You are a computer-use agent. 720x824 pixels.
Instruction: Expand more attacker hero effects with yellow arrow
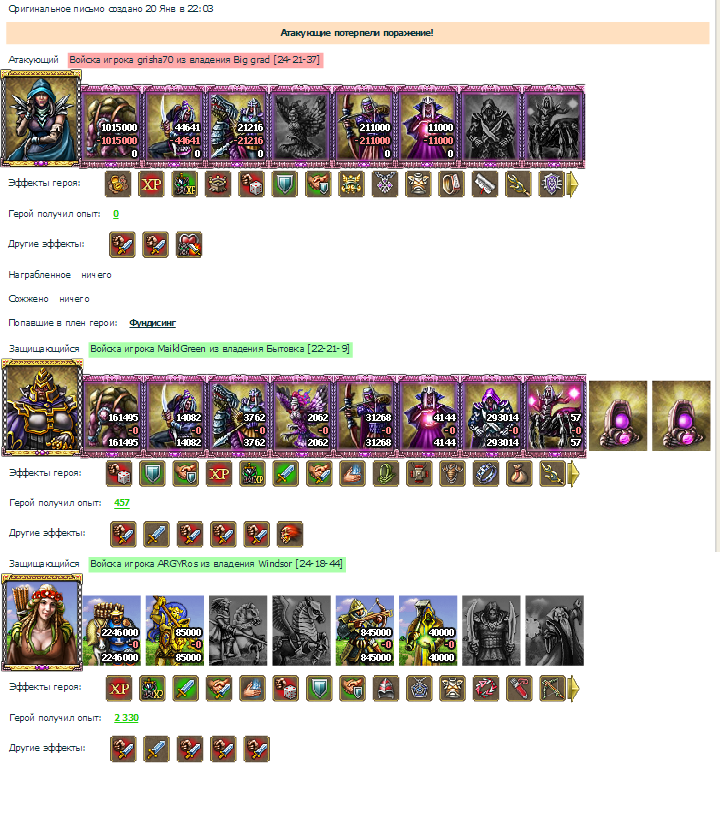click(573, 185)
